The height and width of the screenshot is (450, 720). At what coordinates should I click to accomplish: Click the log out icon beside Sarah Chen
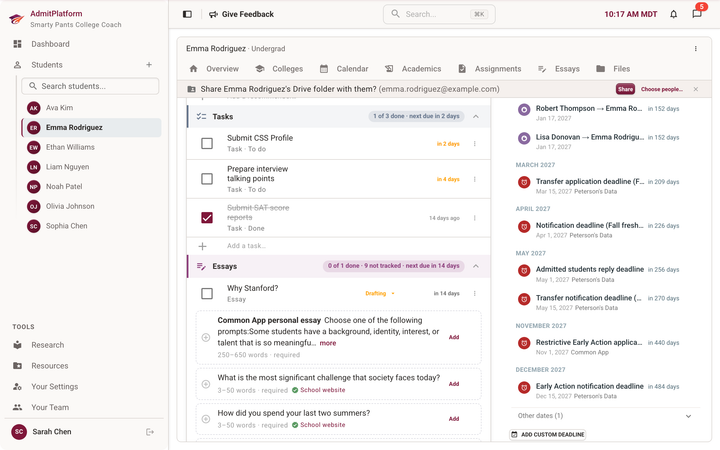(x=150, y=432)
